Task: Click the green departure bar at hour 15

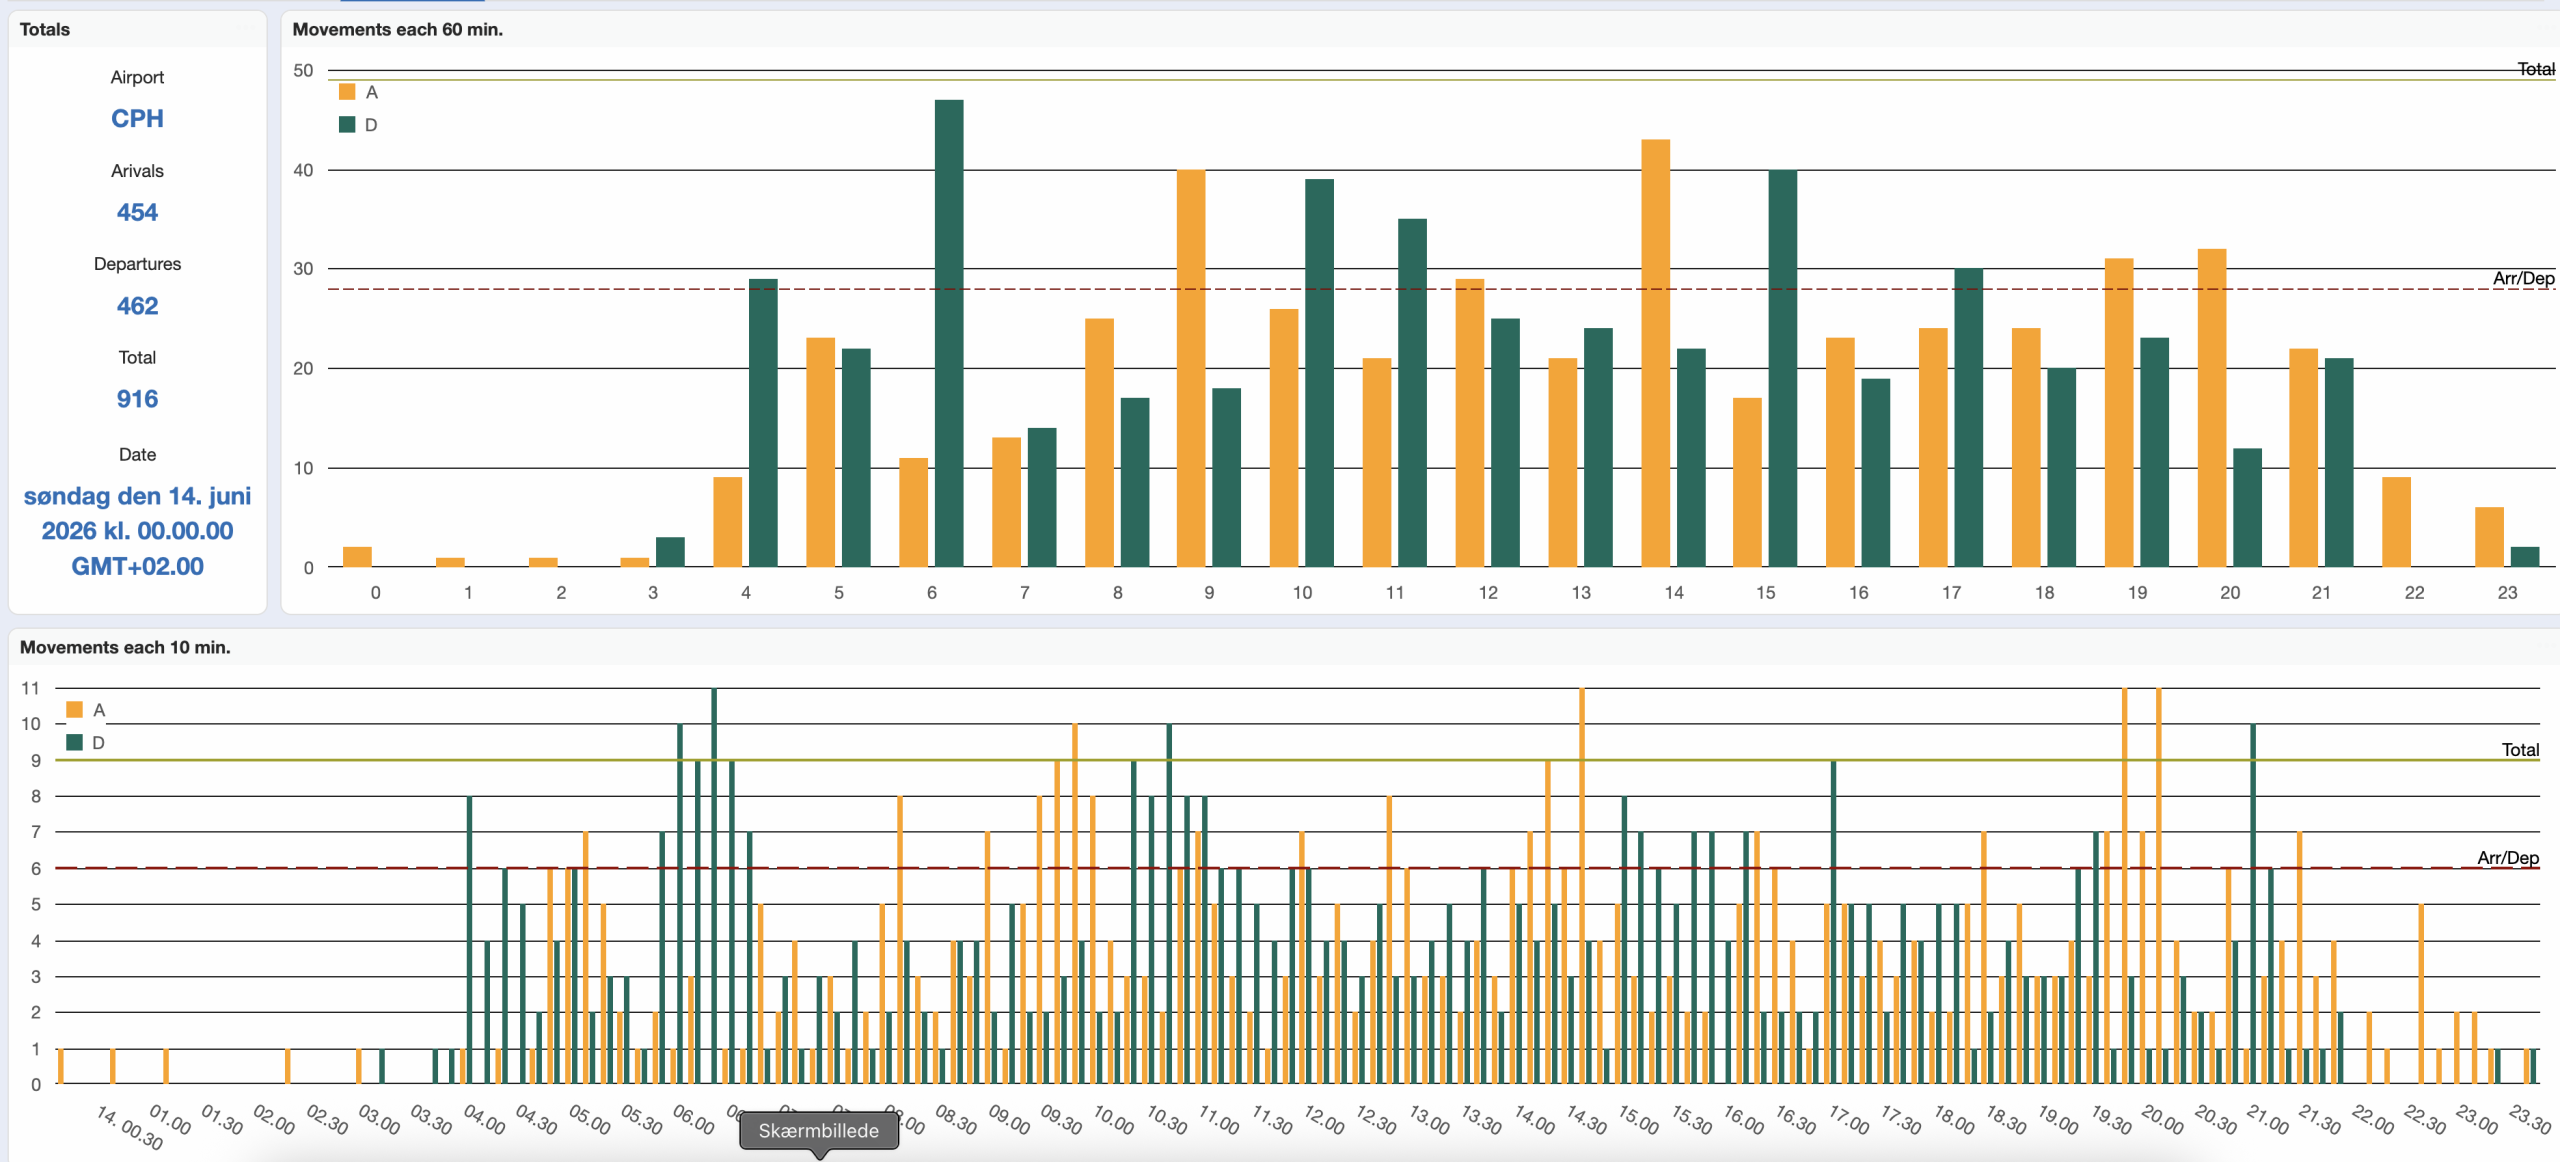Action: pos(1782,368)
